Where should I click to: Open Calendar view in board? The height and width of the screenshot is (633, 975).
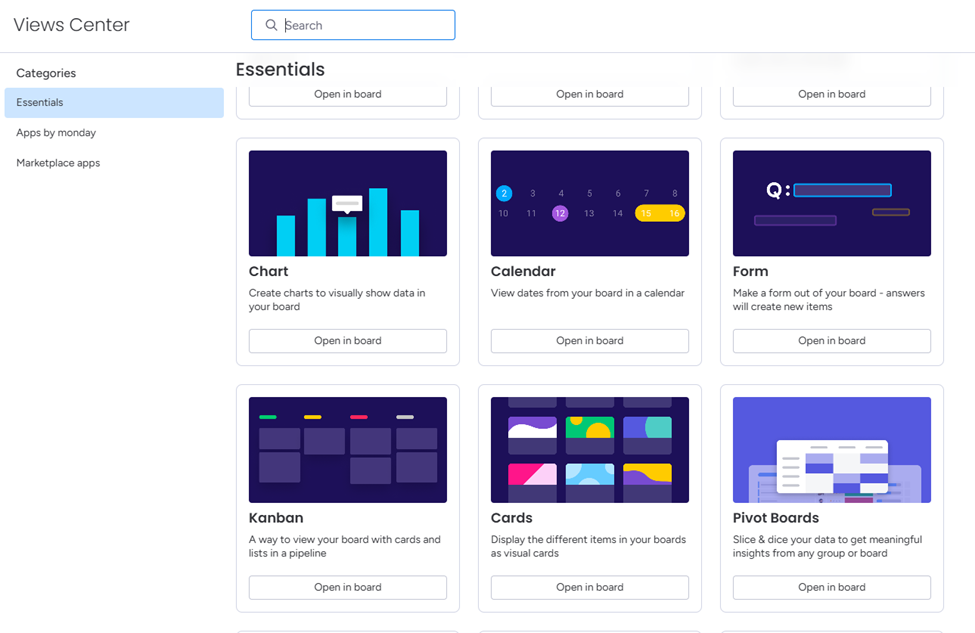[589, 341]
